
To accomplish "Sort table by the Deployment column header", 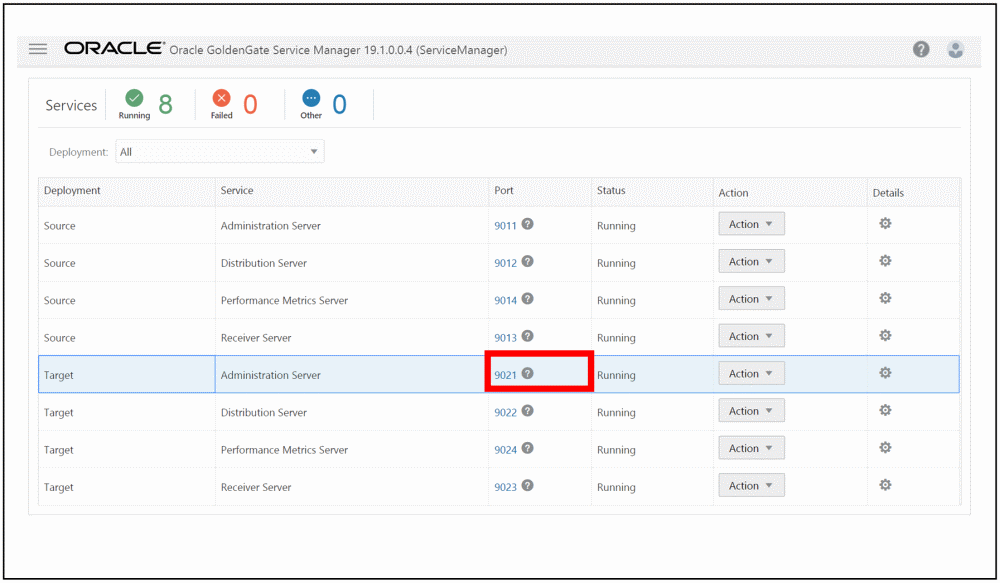I will click(72, 190).
